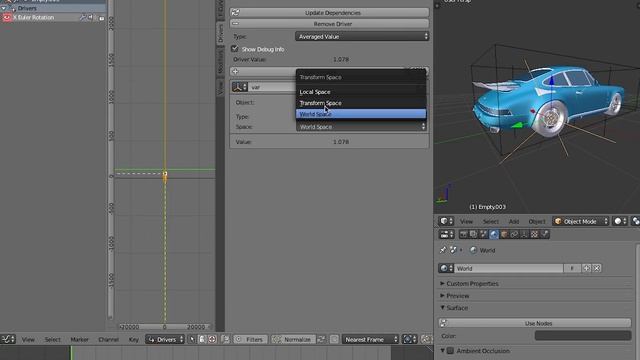Open the viewport shading selector

620,221
